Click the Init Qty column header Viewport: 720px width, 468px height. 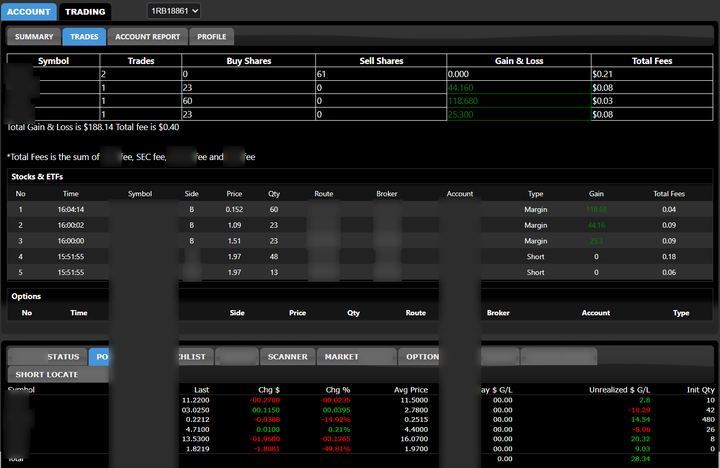point(701,389)
